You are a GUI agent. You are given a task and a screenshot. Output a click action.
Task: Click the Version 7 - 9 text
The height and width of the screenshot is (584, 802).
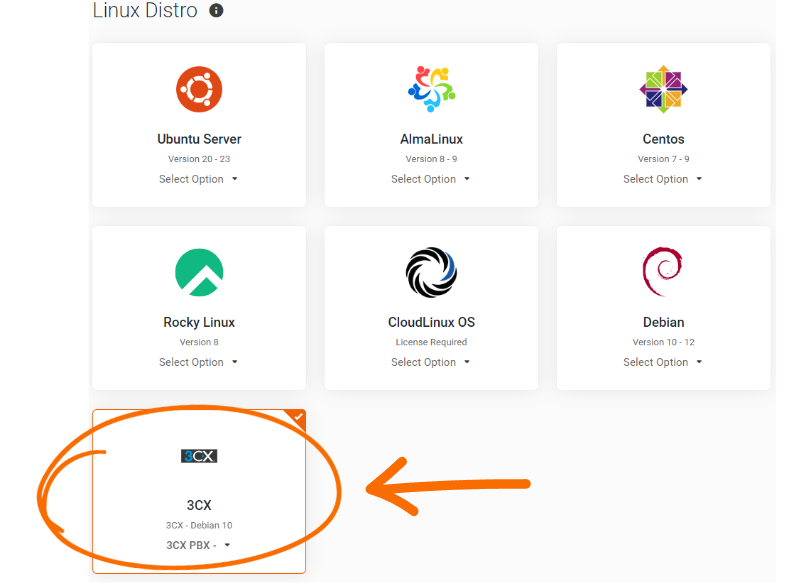click(663, 159)
